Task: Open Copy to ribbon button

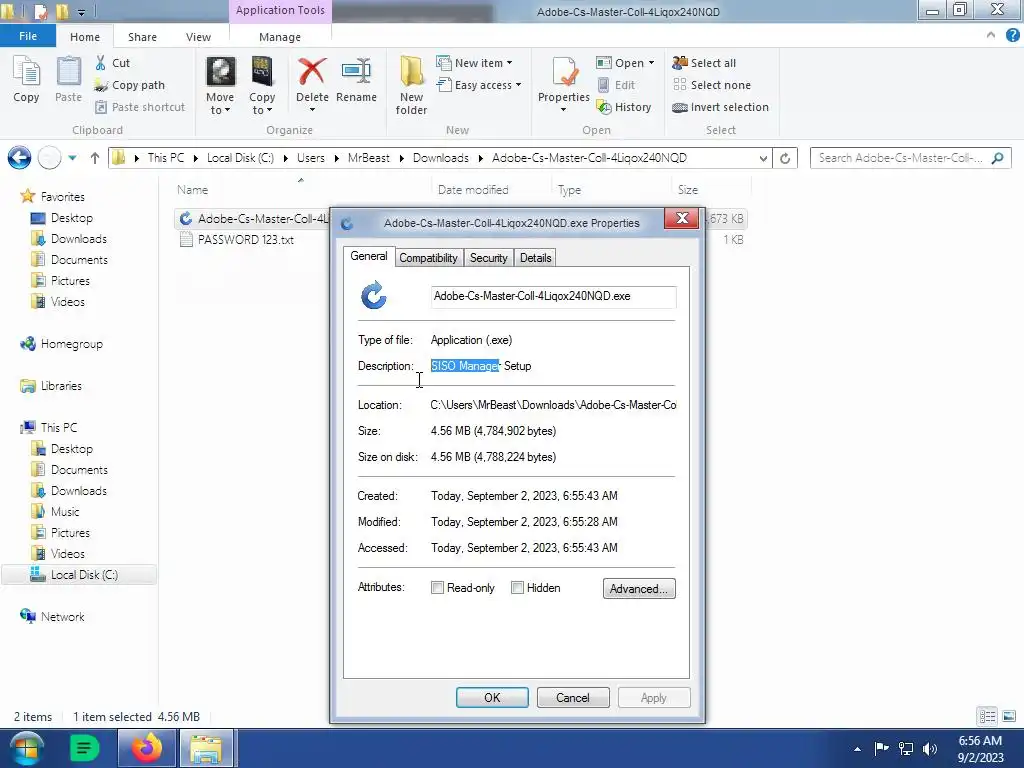Action: (x=262, y=86)
